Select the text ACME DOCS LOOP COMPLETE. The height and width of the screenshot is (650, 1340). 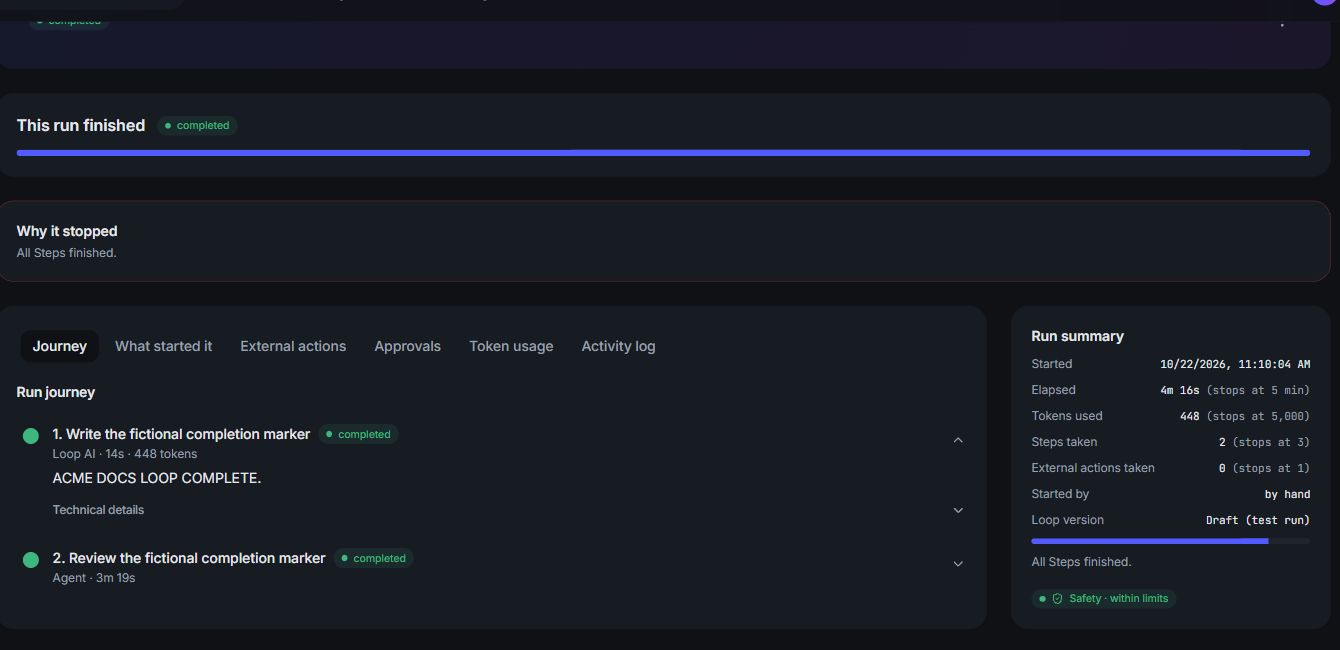[157, 478]
